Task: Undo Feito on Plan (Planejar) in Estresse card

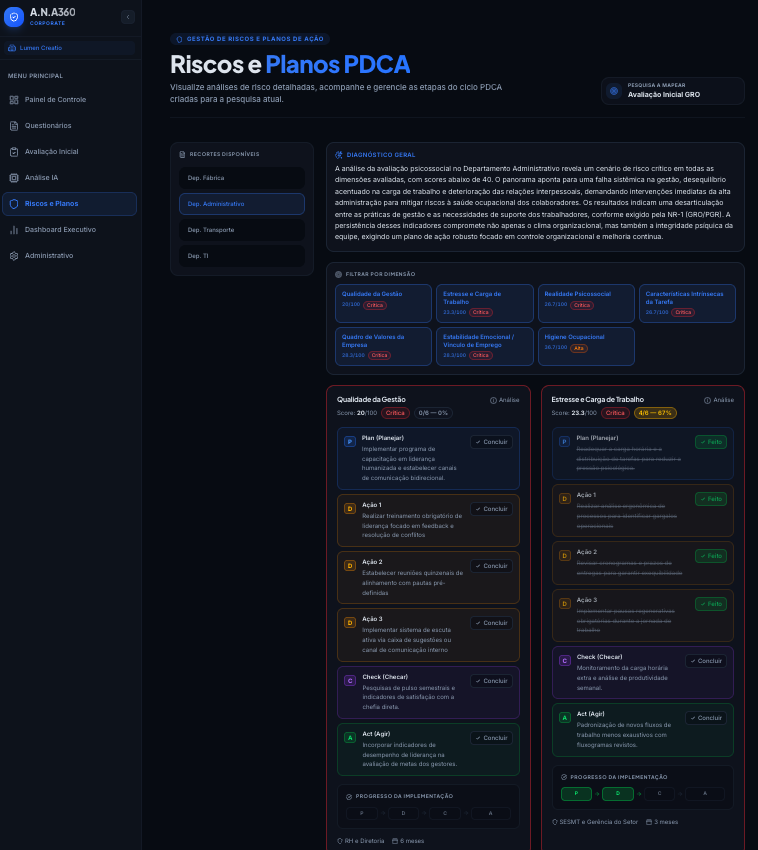Action: pos(711,442)
